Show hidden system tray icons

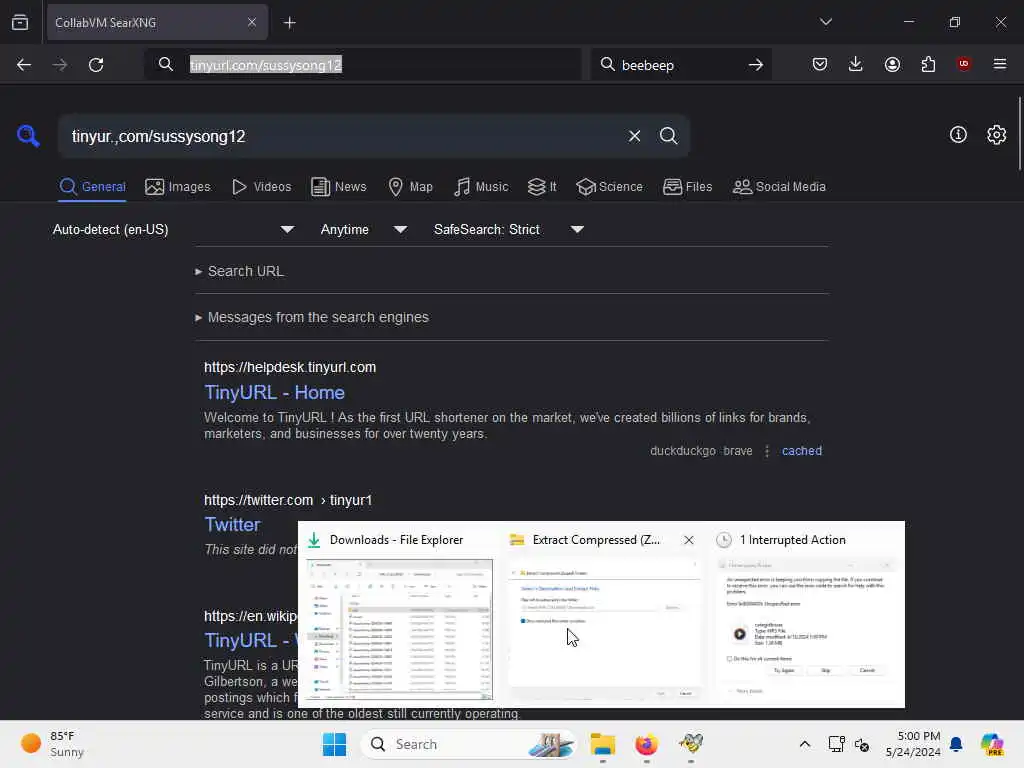[x=805, y=744]
